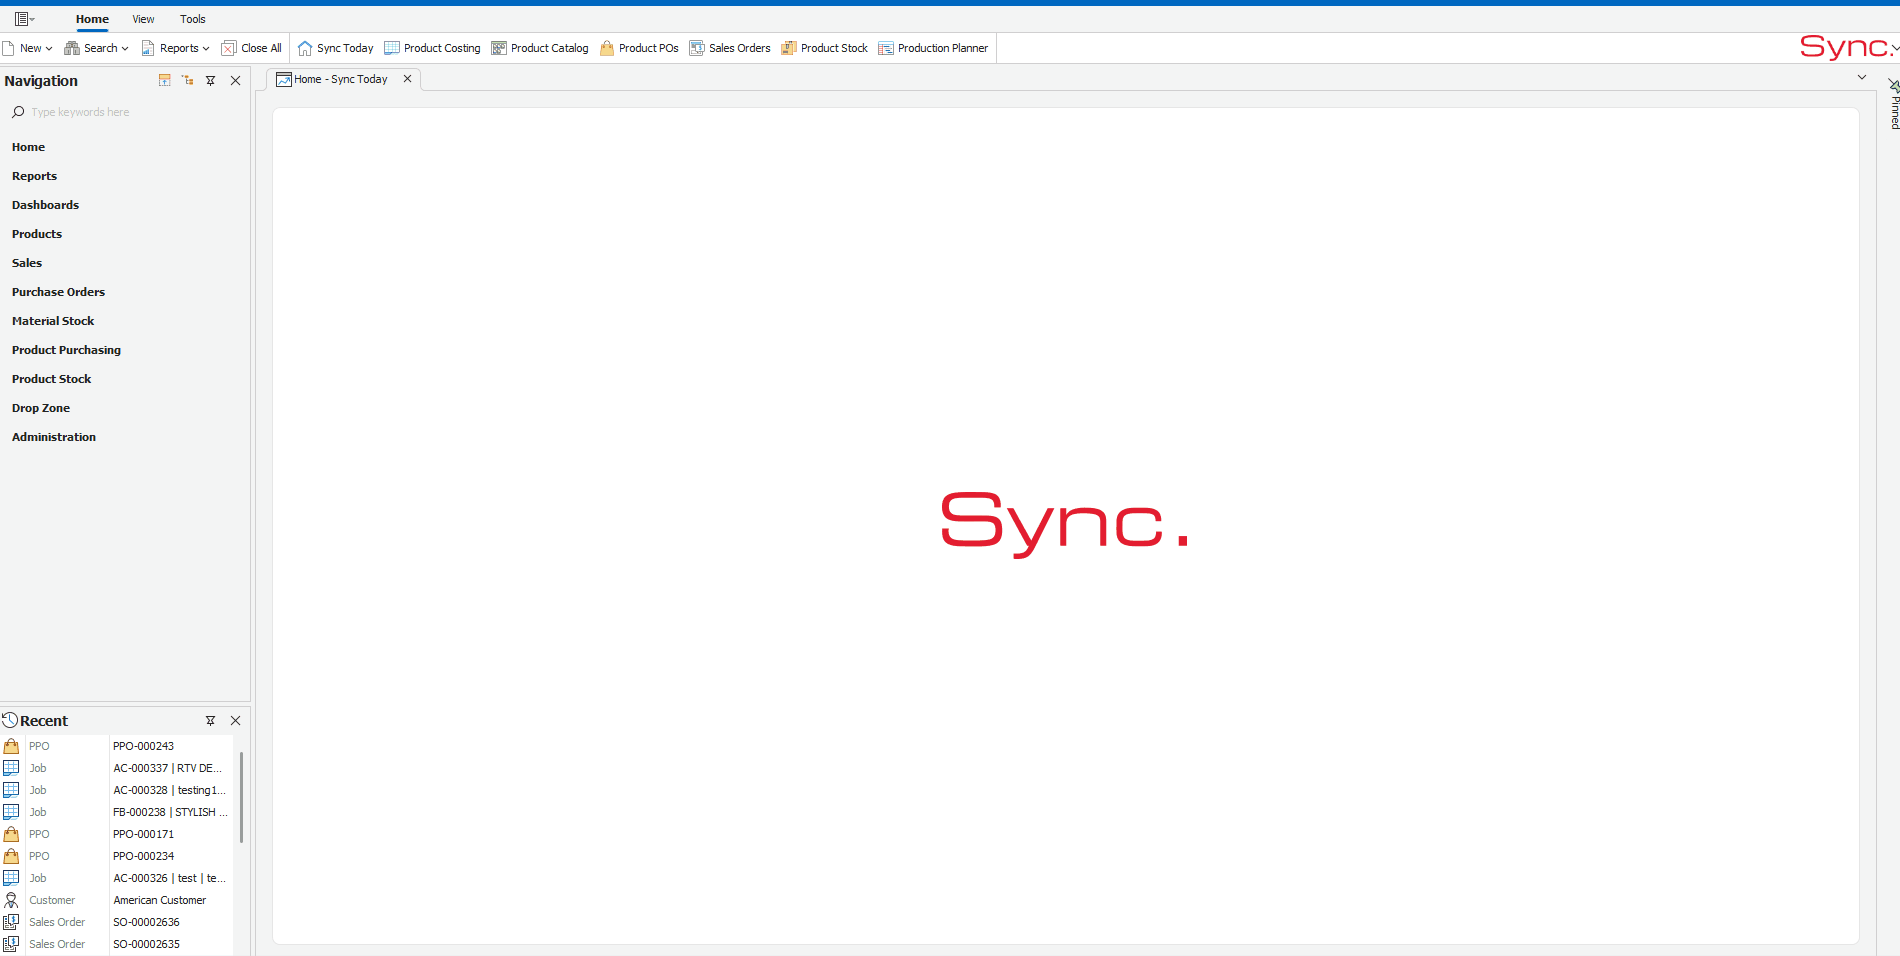Select Dashboards in Navigation
This screenshot has width=1900, height=956.
click(45, 205)
